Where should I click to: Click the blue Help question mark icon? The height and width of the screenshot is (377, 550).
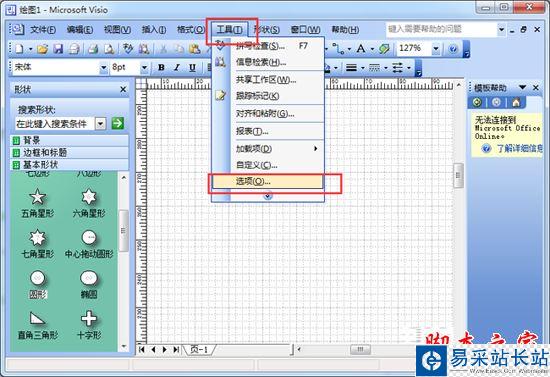click(x=453, y=49)
